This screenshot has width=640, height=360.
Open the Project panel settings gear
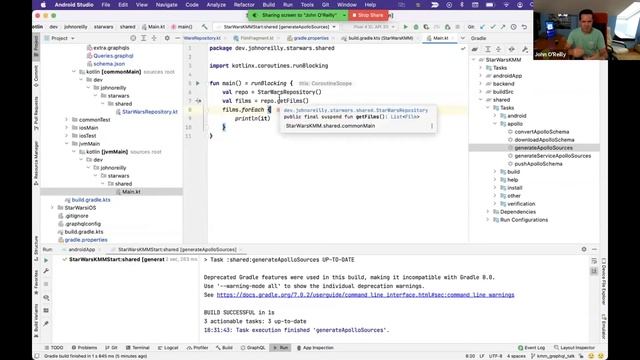(x=167, y=38)
